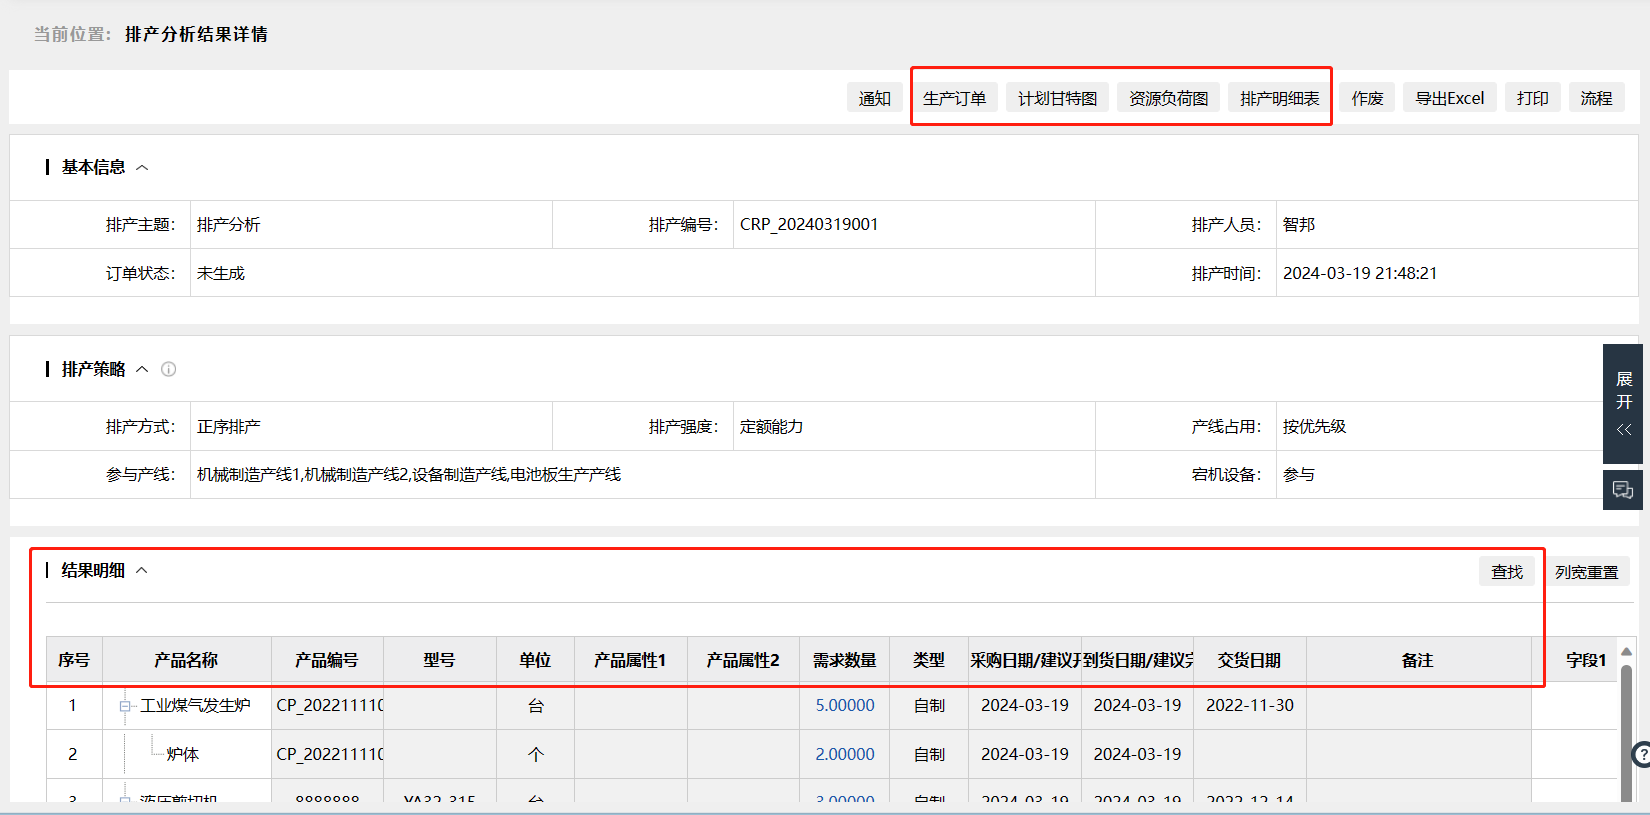Reset column widths with 列宽重置
This screenshot has height=815, width=1650.
[1586, 572]
